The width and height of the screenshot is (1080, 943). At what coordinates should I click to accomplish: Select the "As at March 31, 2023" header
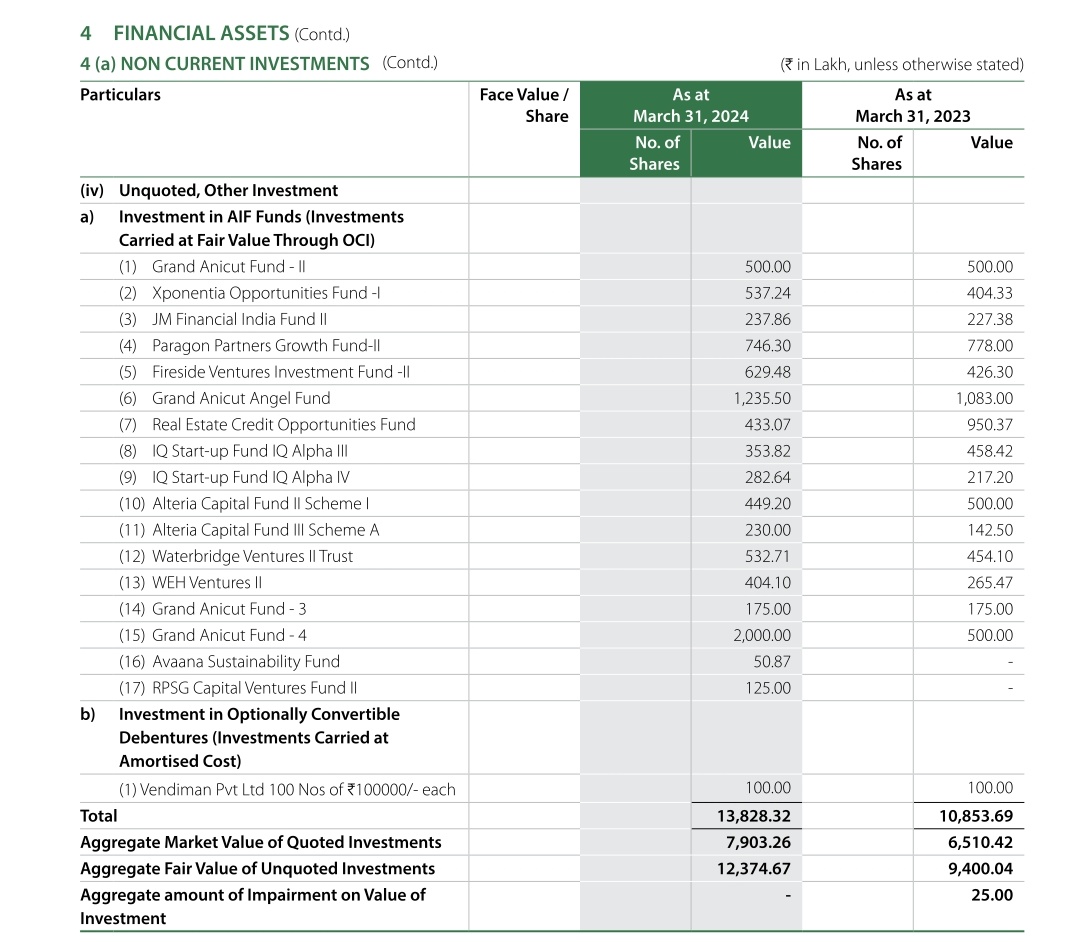click(x=913, y=105)
